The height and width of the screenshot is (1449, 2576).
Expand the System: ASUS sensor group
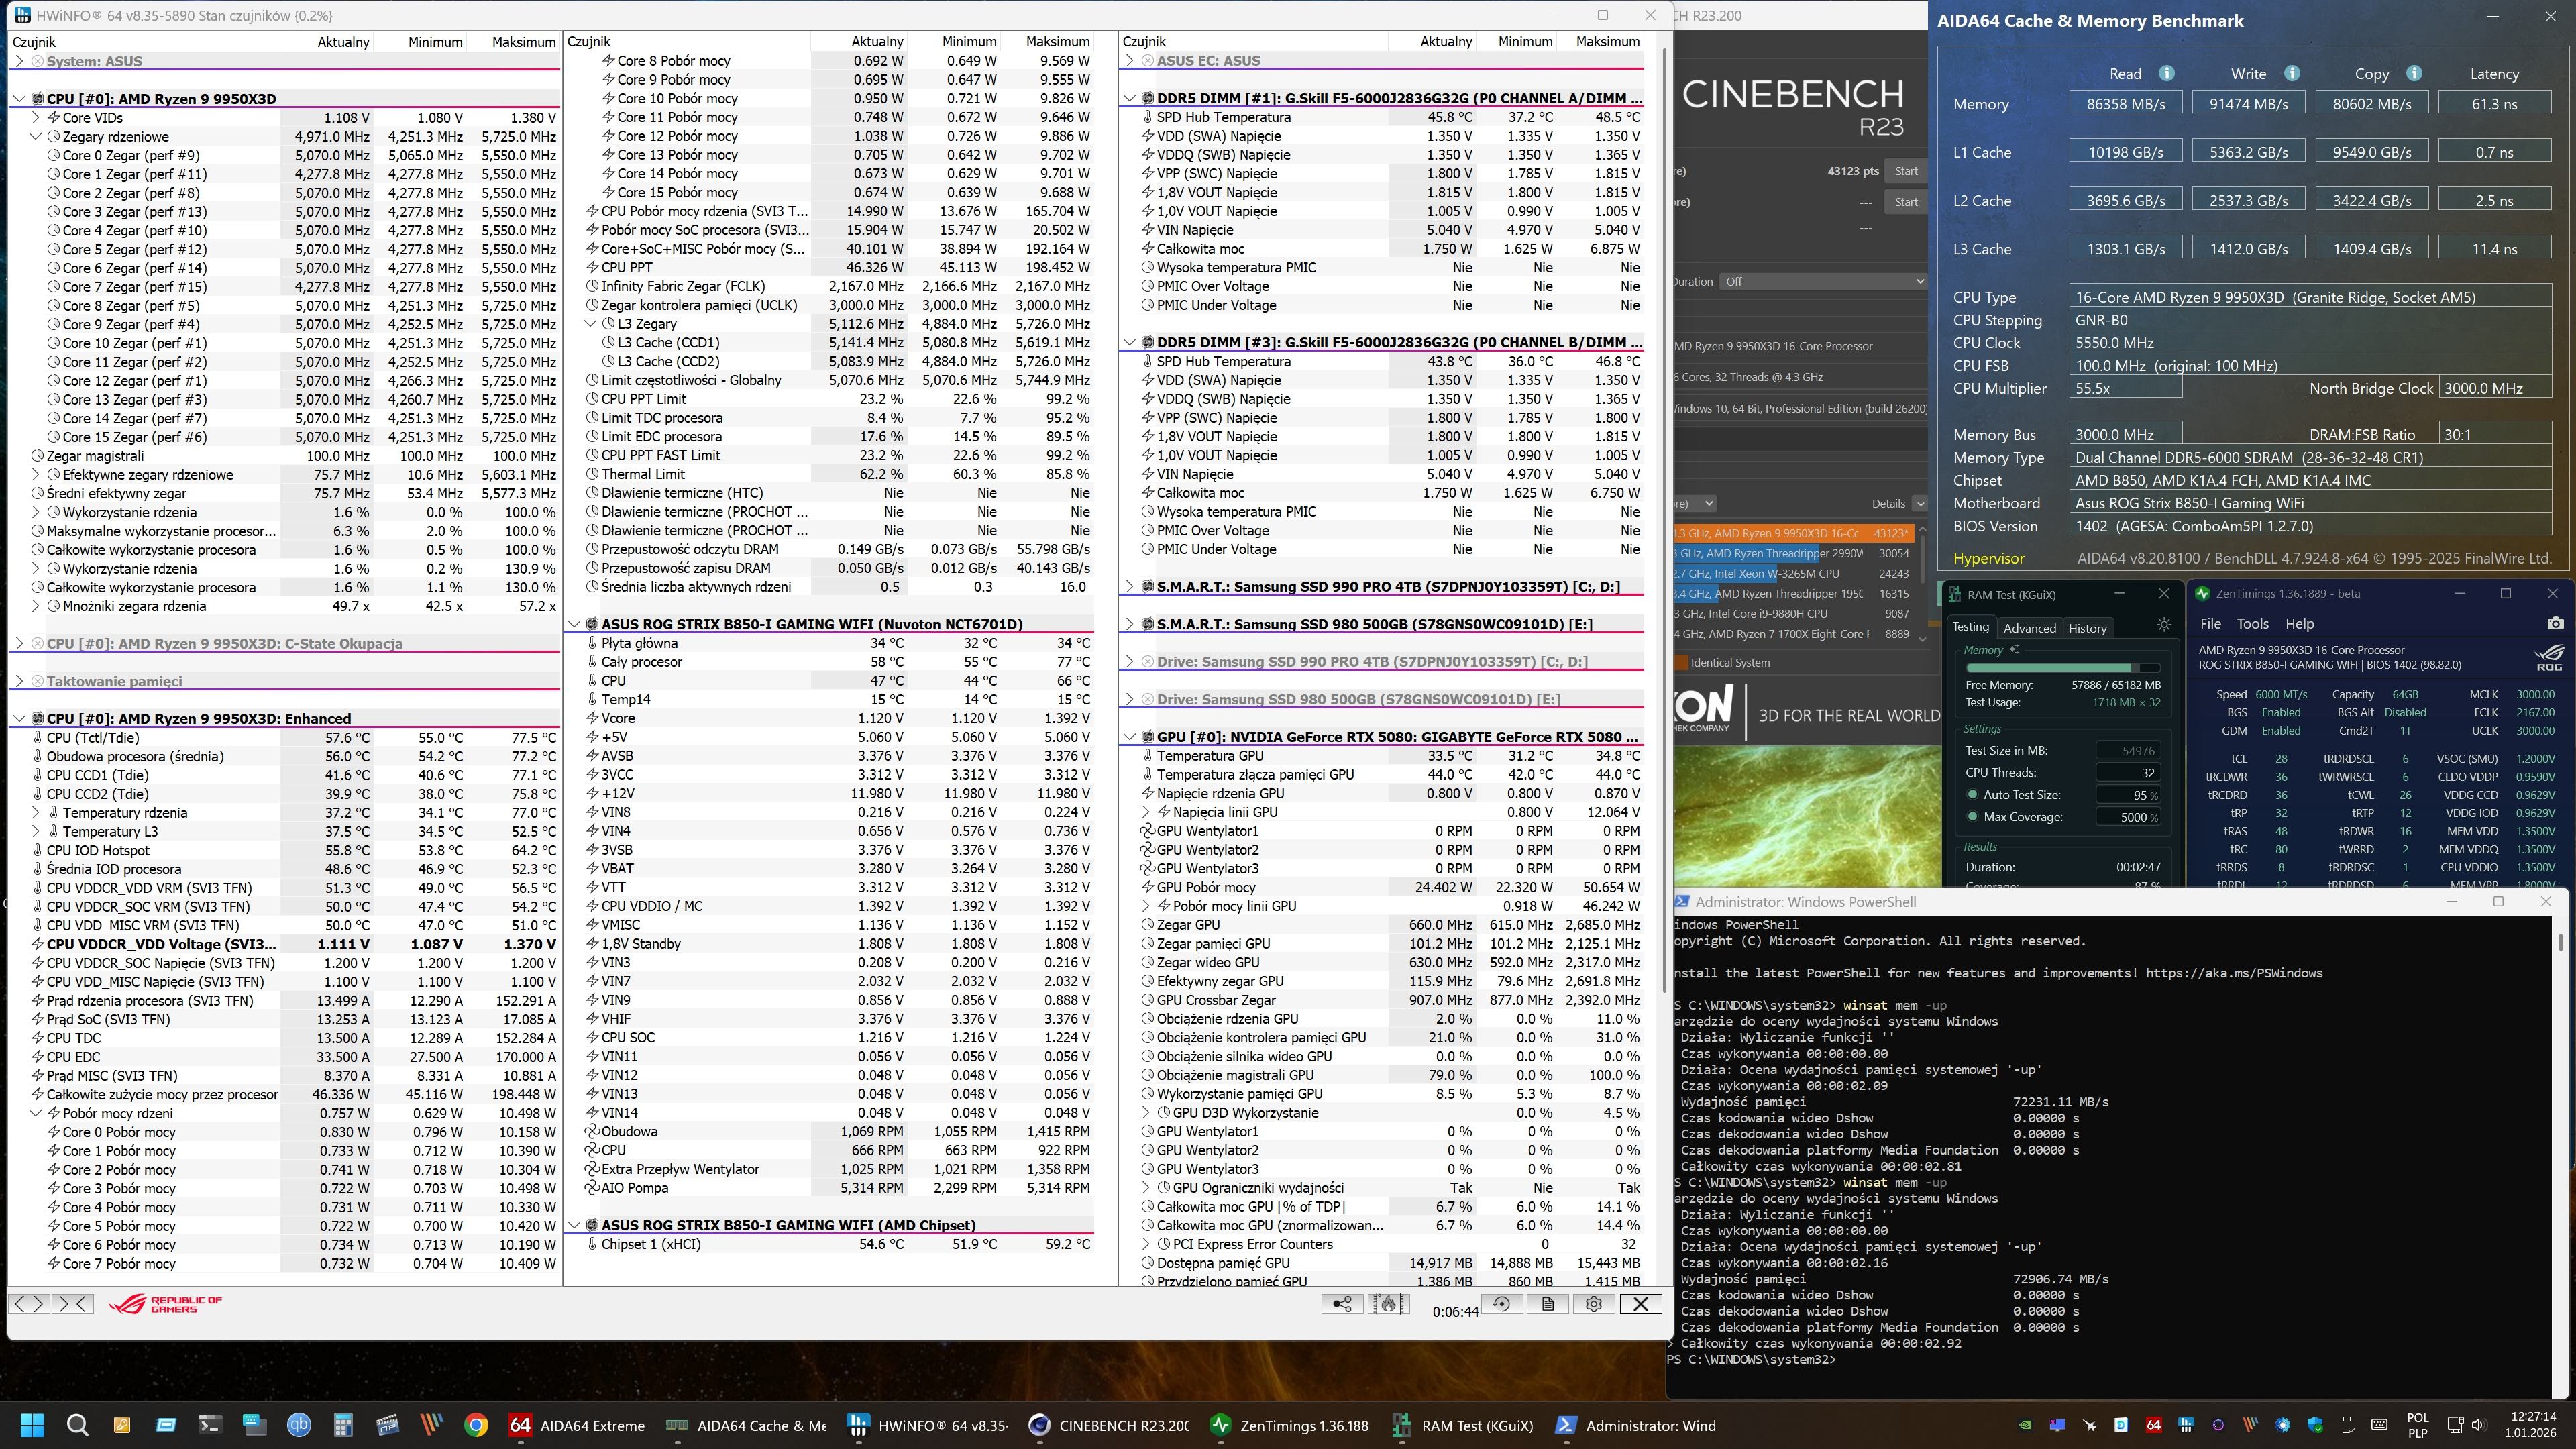pyautogui.click(x=19, y=61)
